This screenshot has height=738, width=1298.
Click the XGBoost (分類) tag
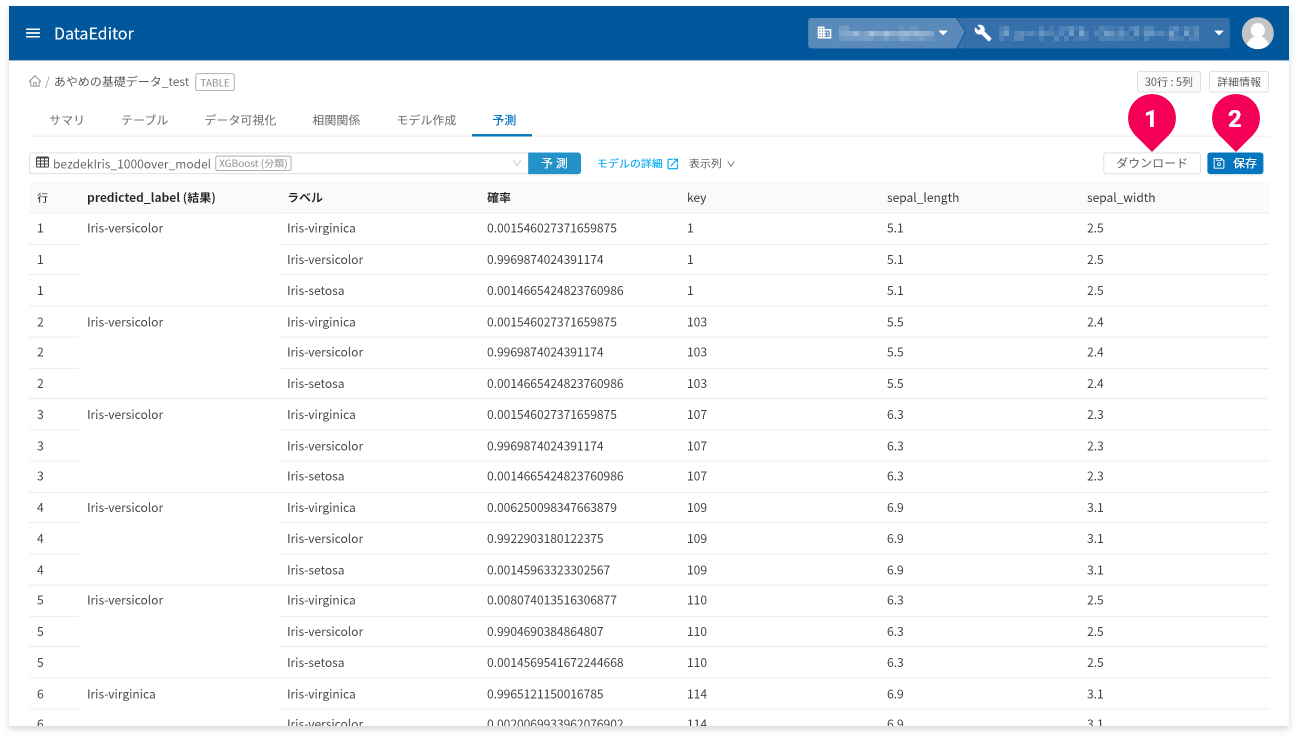pyautogui.click(x=253, y=163)
